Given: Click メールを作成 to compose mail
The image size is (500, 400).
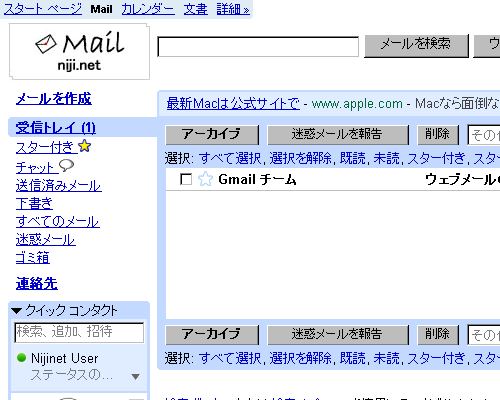Looking at the screenshot, I should [x=54, y=99].
